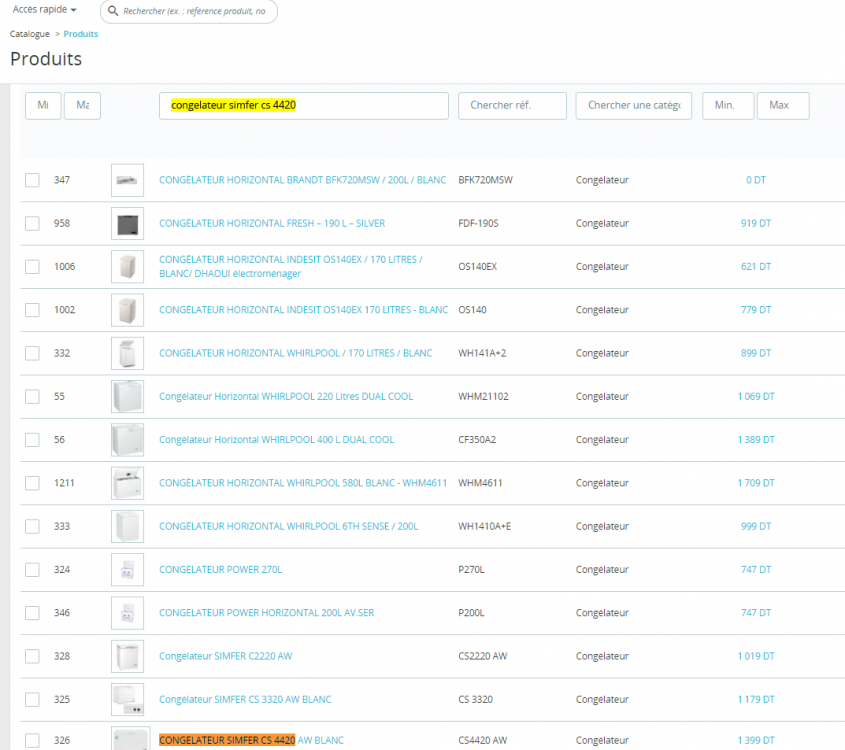Open CONGELATEUR SIMFER CS 4420 AW BLANC link

pyautogui.click(x=251, y=740)
